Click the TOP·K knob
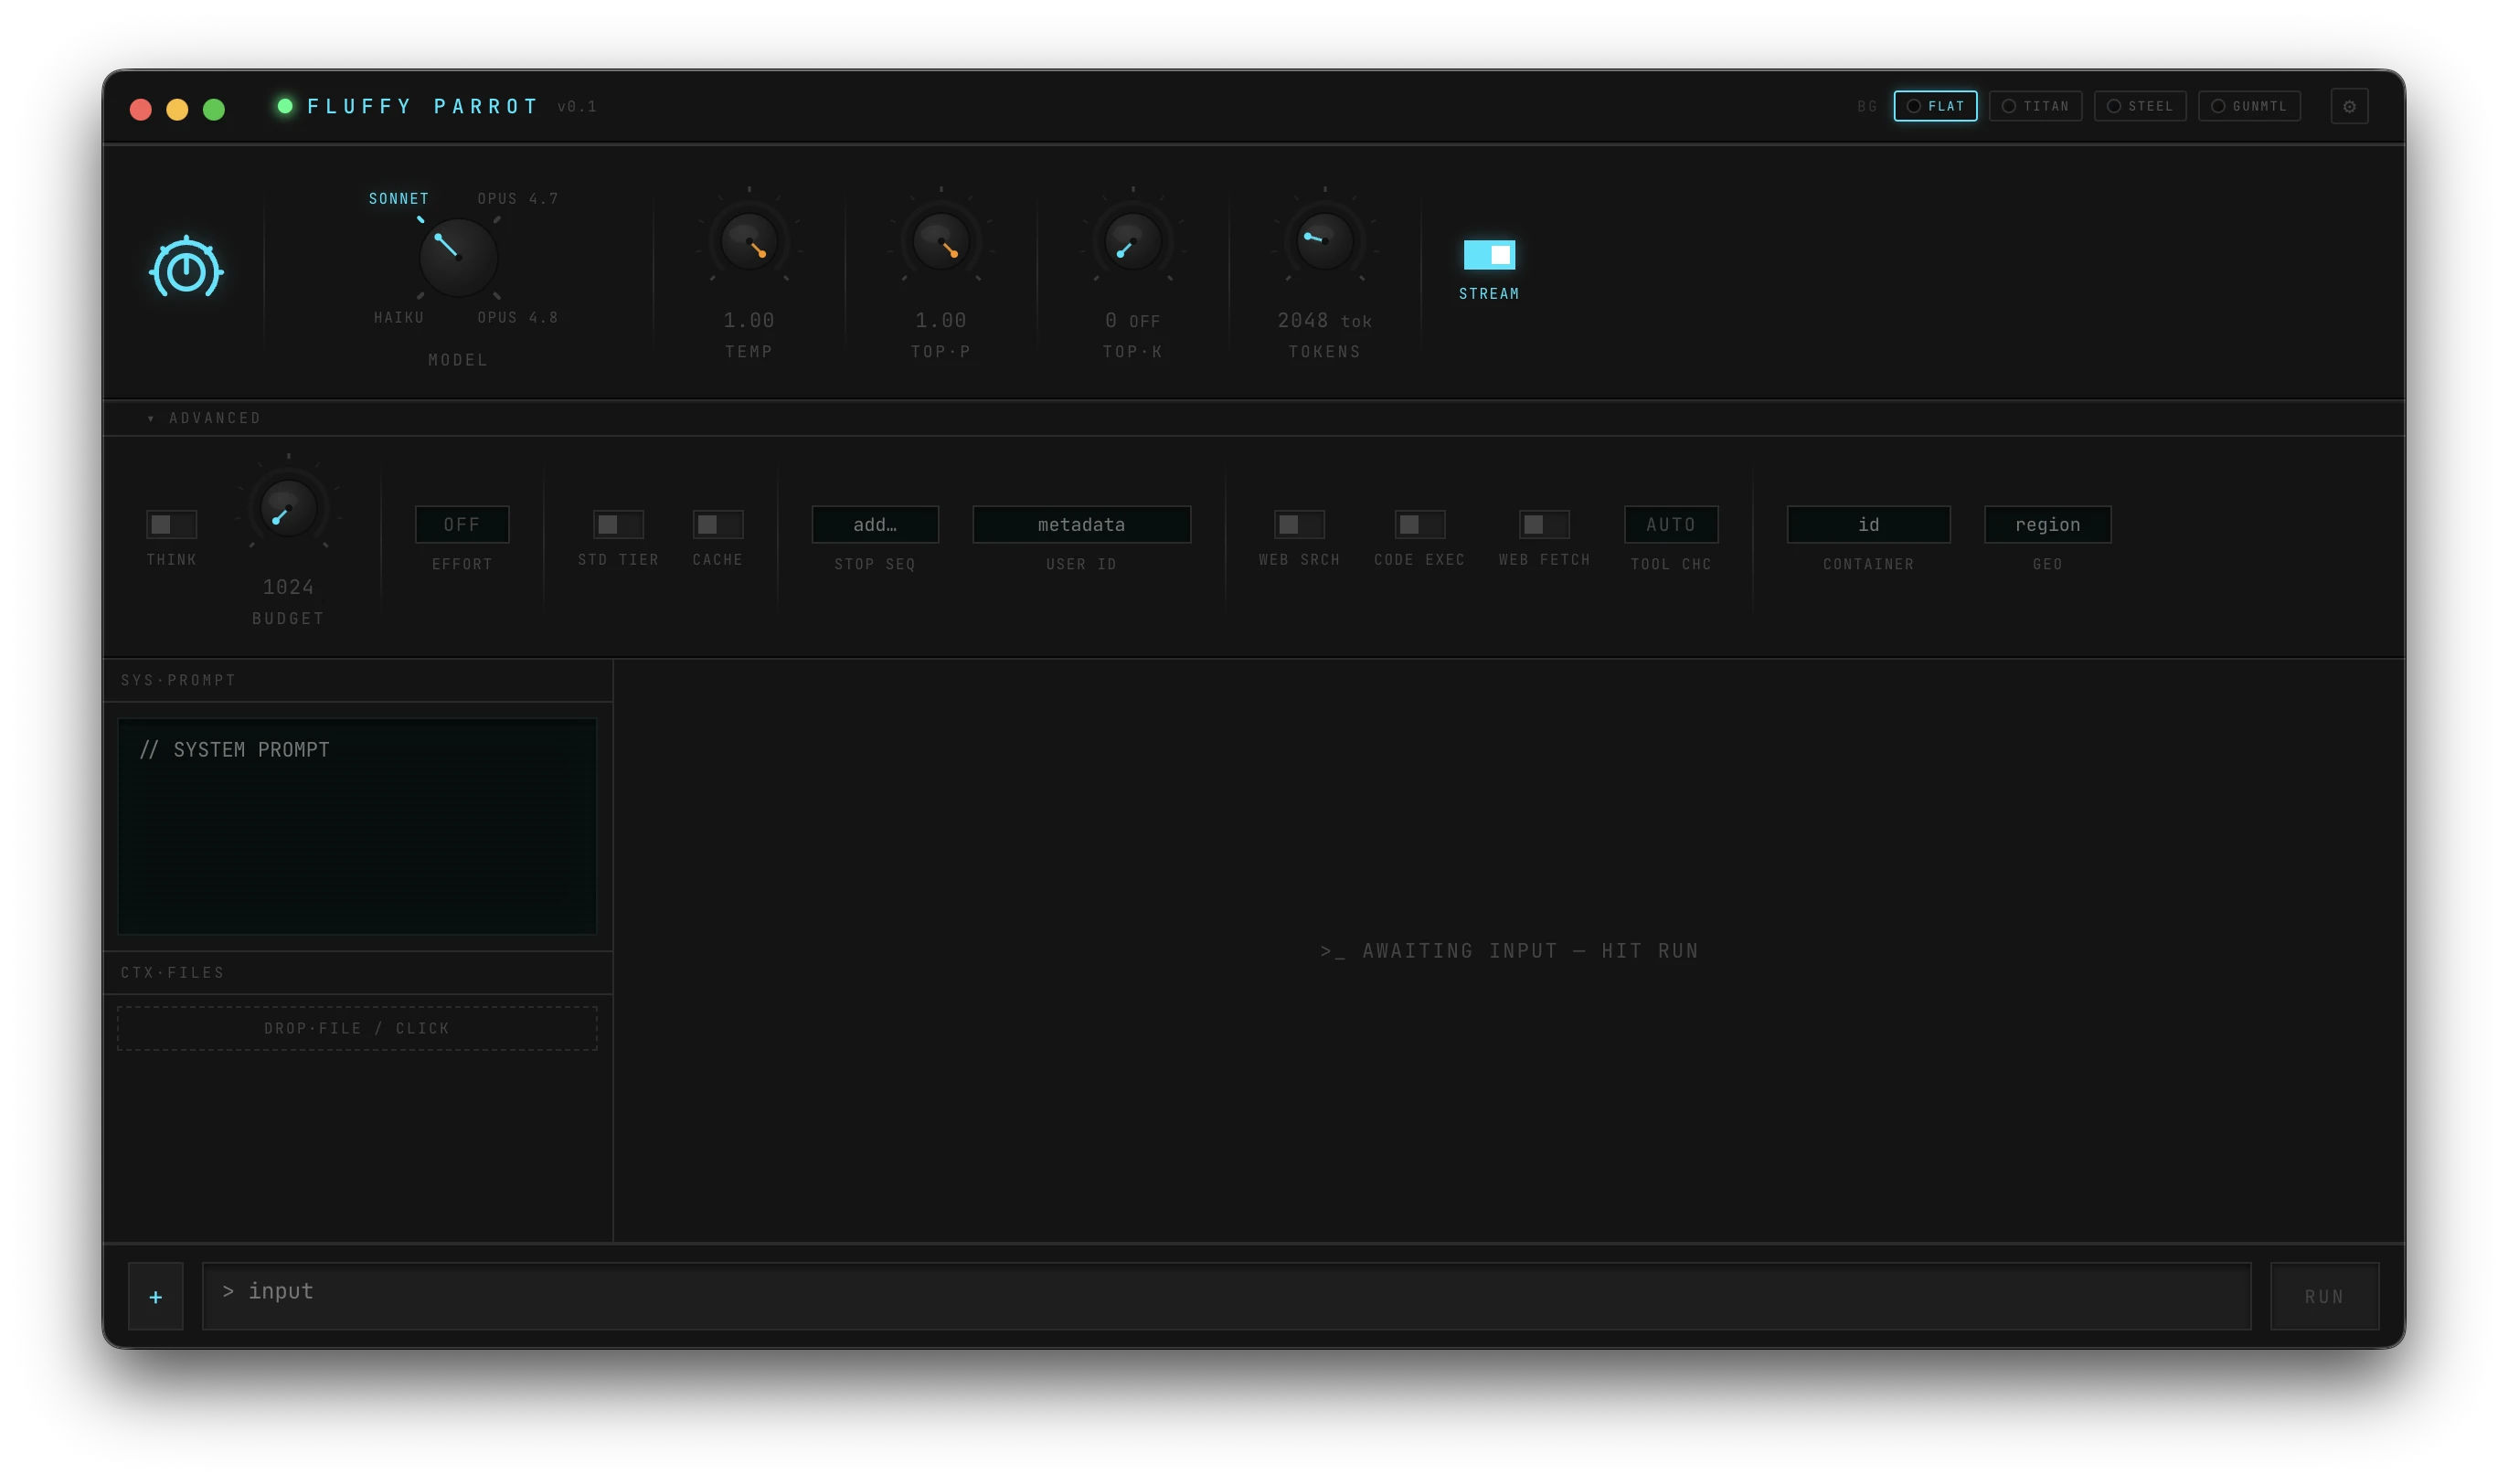This screenshot has height=1484, width=2508. point(1133,241)
